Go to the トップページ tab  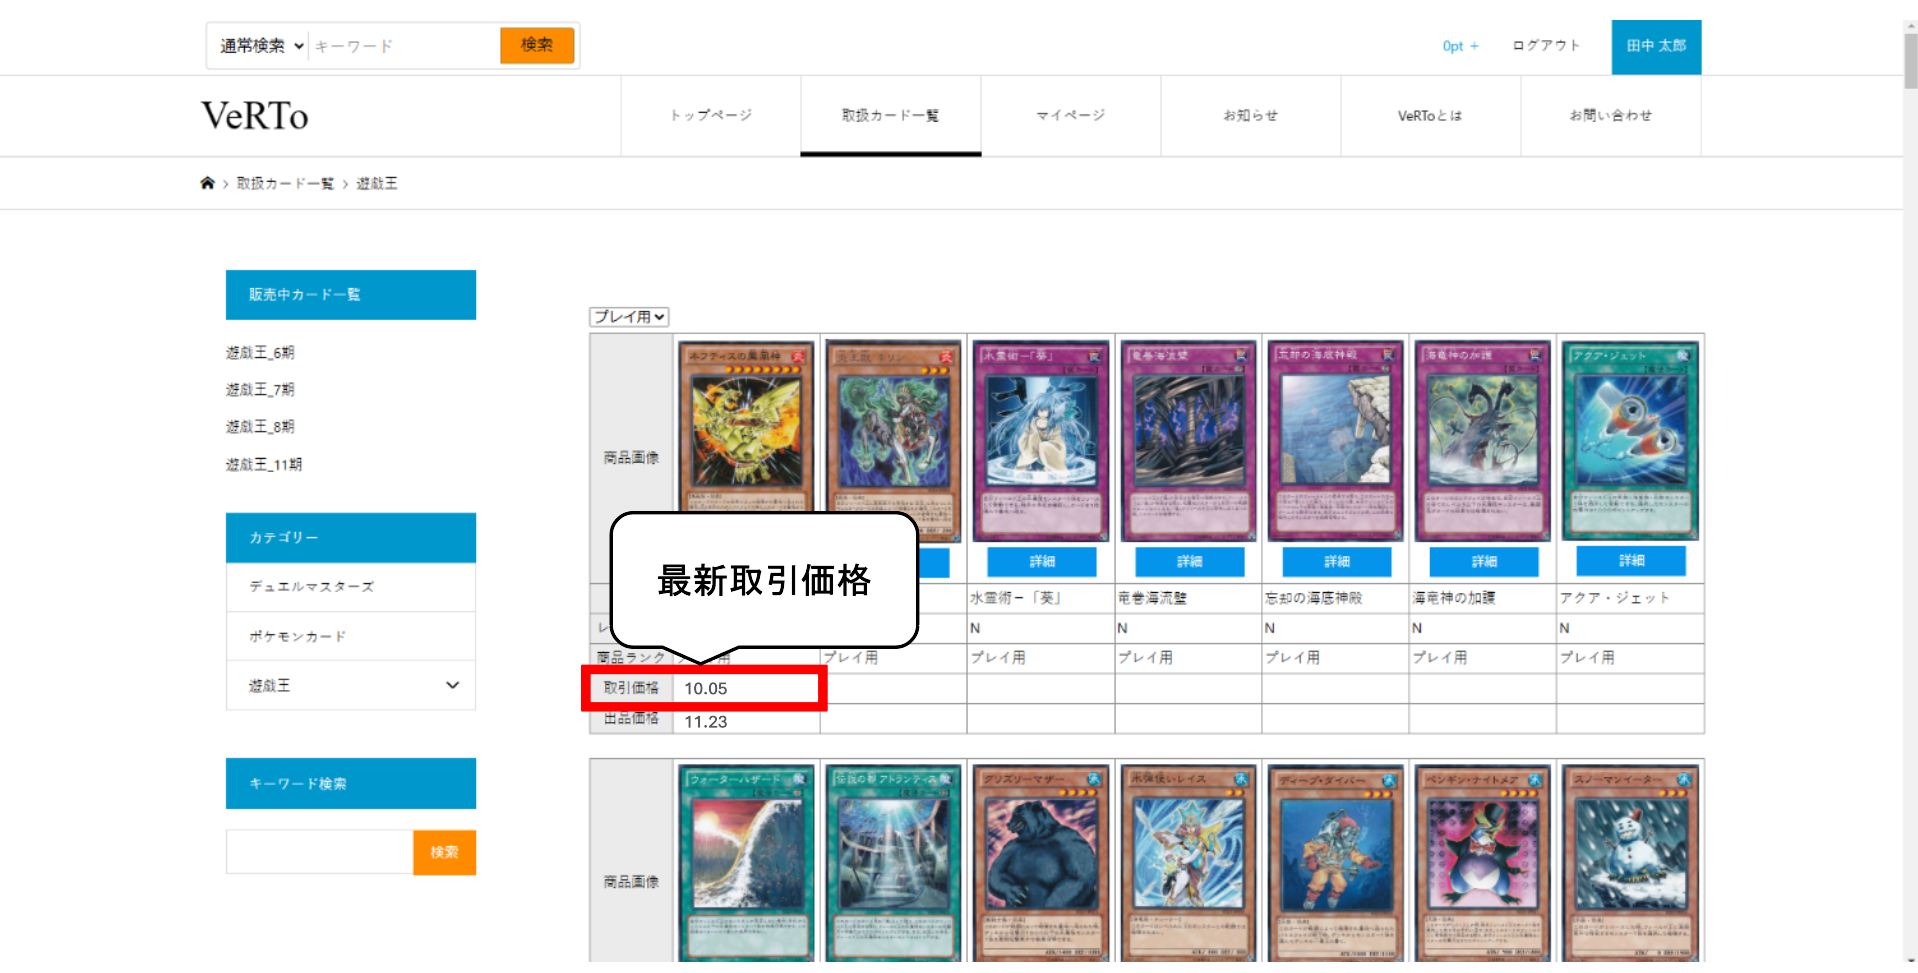tap(711, 116)
